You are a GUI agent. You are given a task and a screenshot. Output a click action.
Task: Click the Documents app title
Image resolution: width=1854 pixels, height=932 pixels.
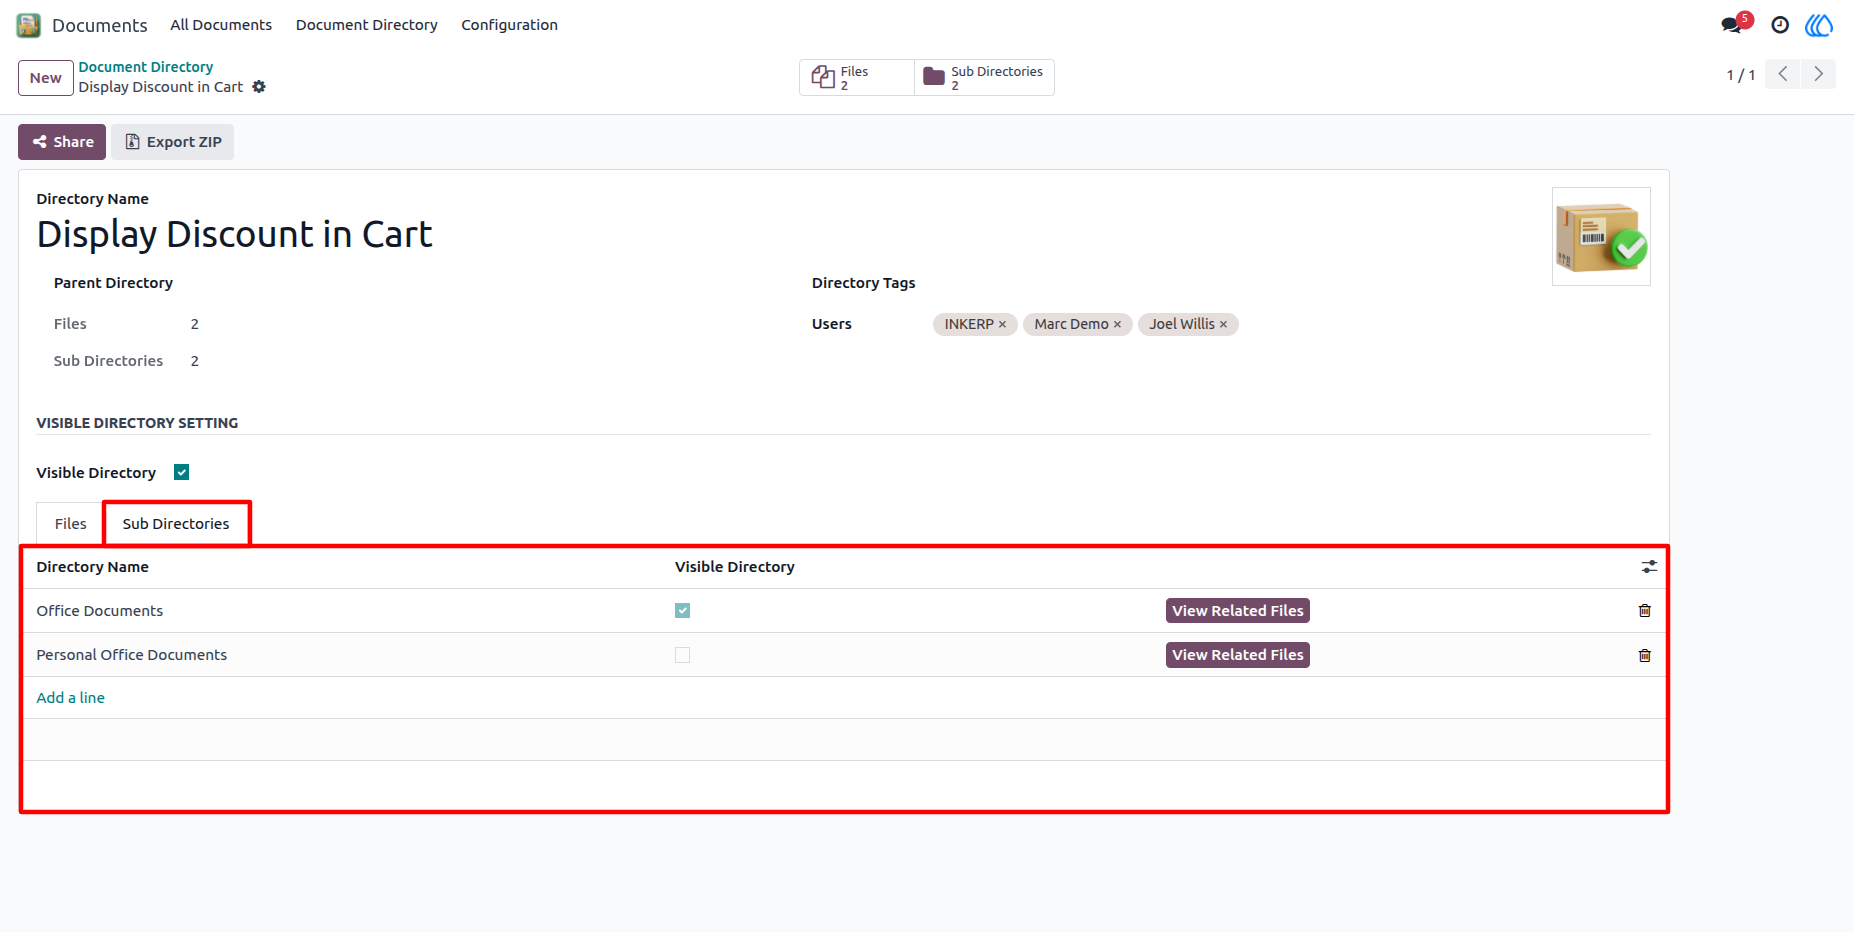pyautogui.click(x=100, y=25)
